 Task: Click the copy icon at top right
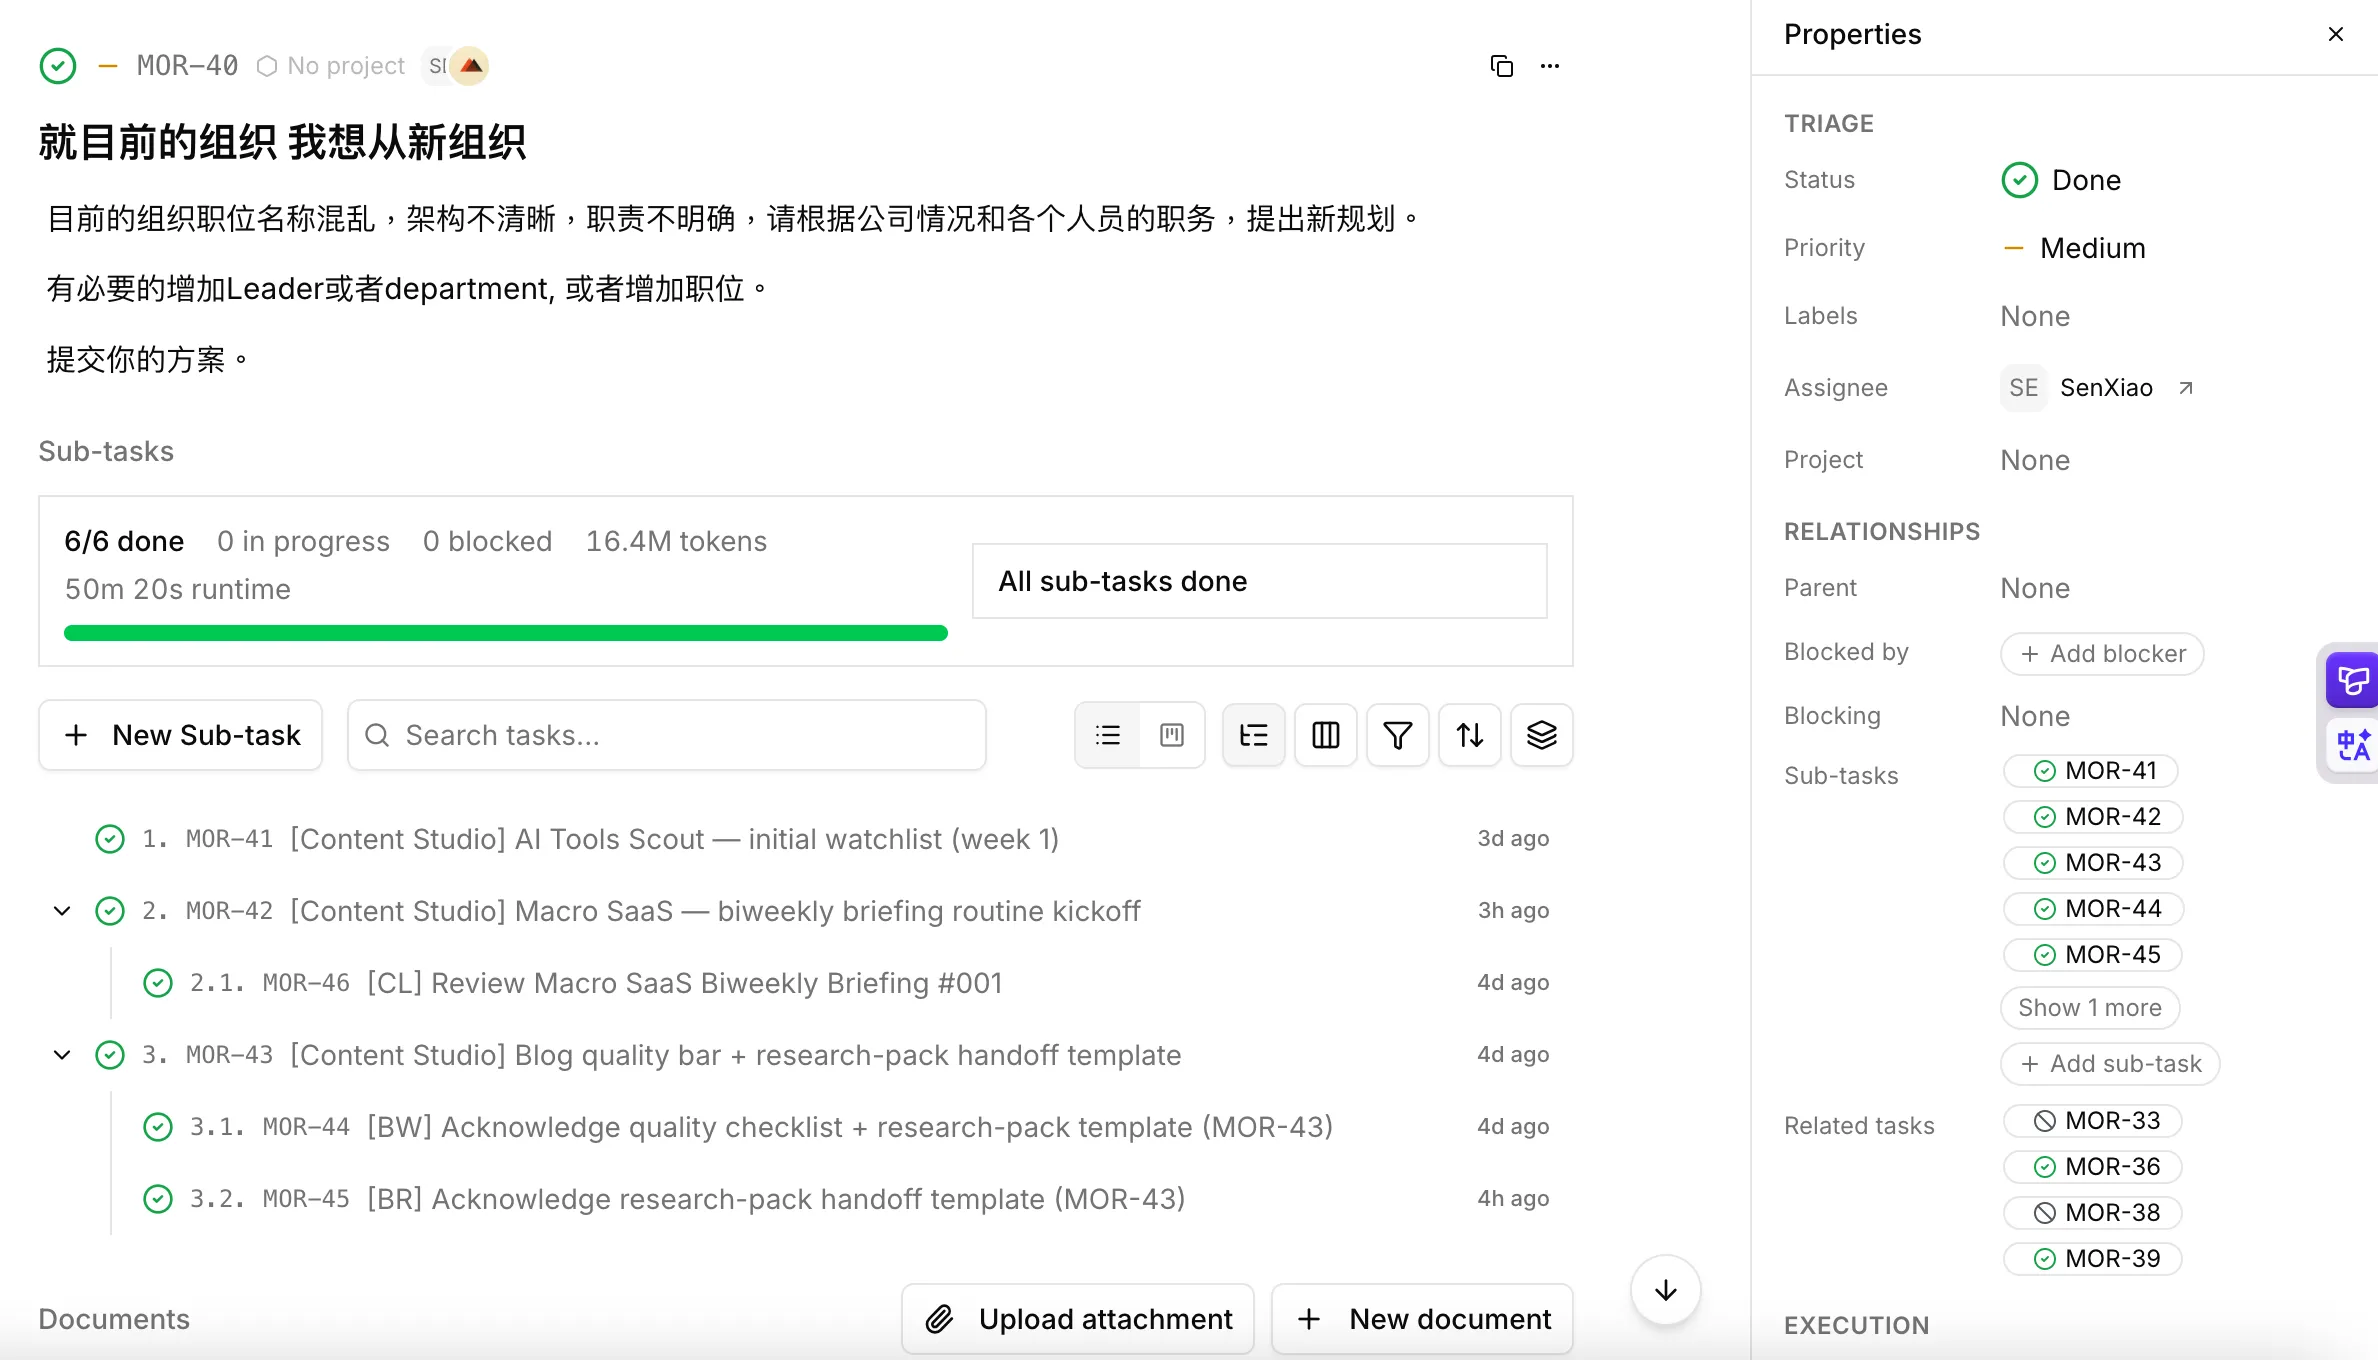[x=1501, y=66]
